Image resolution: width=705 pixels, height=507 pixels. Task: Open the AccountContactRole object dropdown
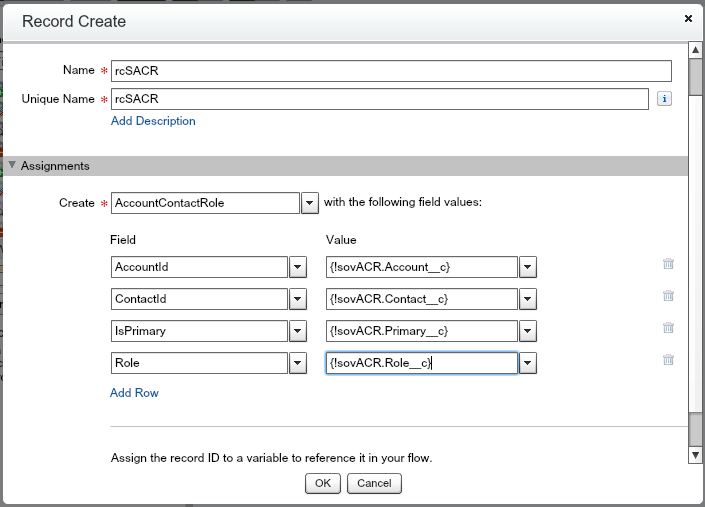point(310,203)
